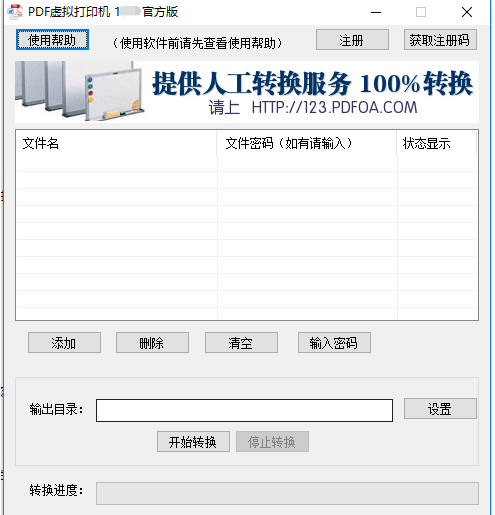Open the 使用帮助 help button
The height and width of the screenshot is (515, 495).
click(52, 40)
